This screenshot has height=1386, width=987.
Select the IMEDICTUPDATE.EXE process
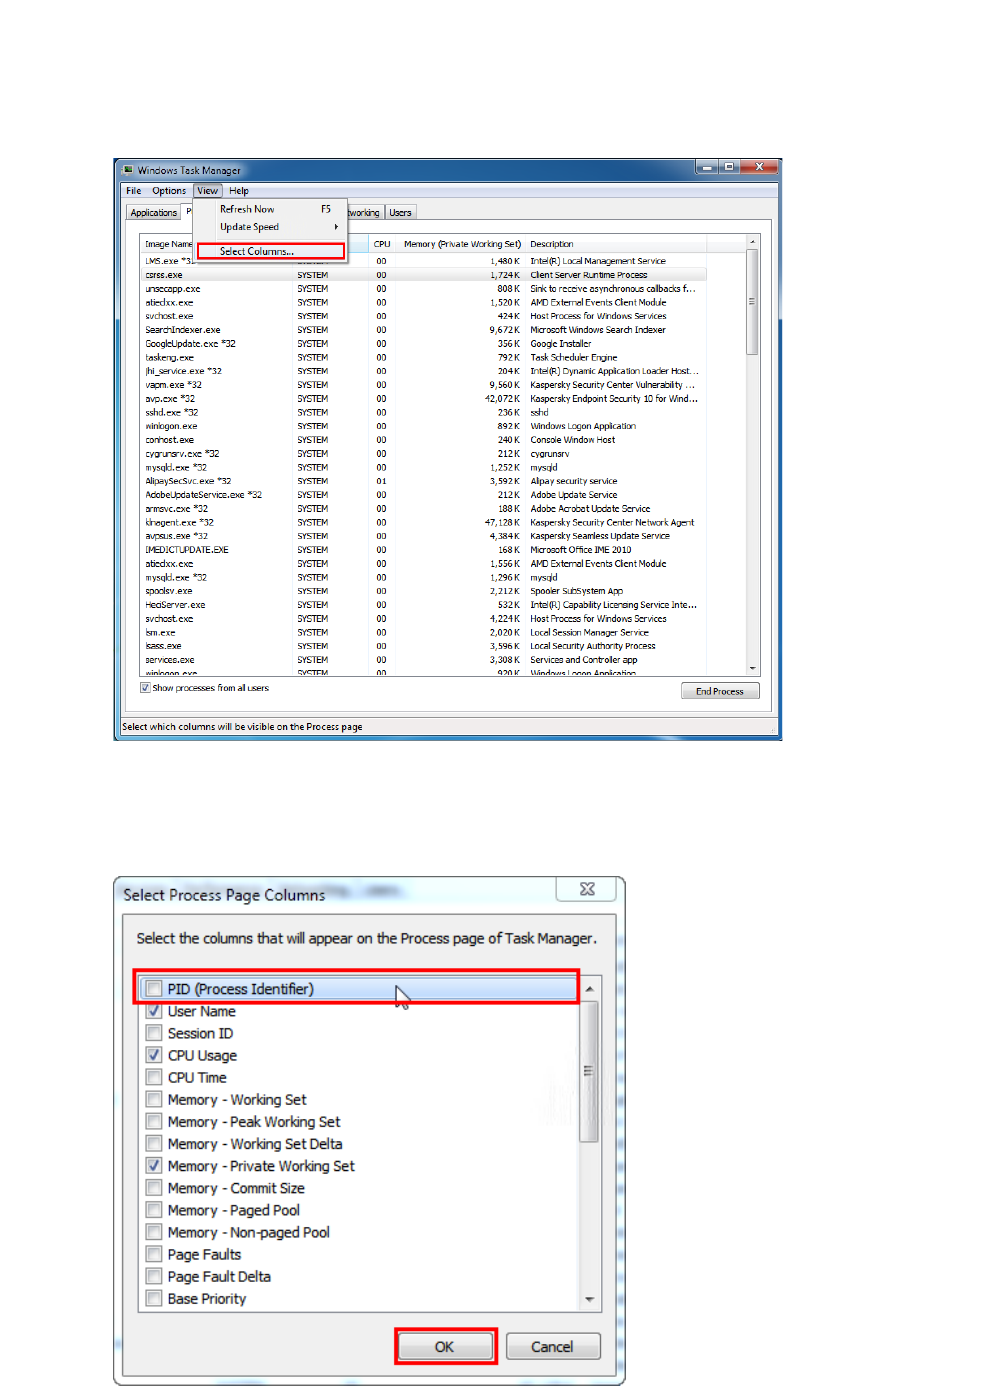(x=425, y=550)
